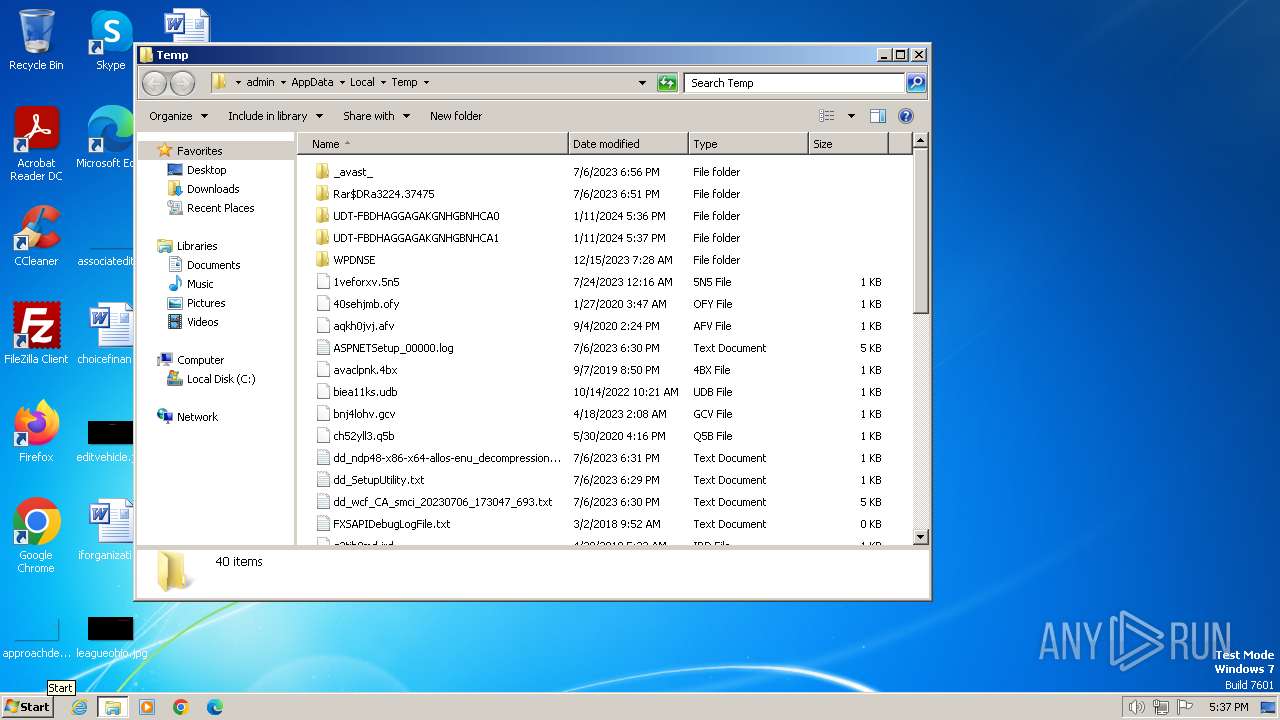
Task: Sort by the Size column header
Action: click(848, 144)
